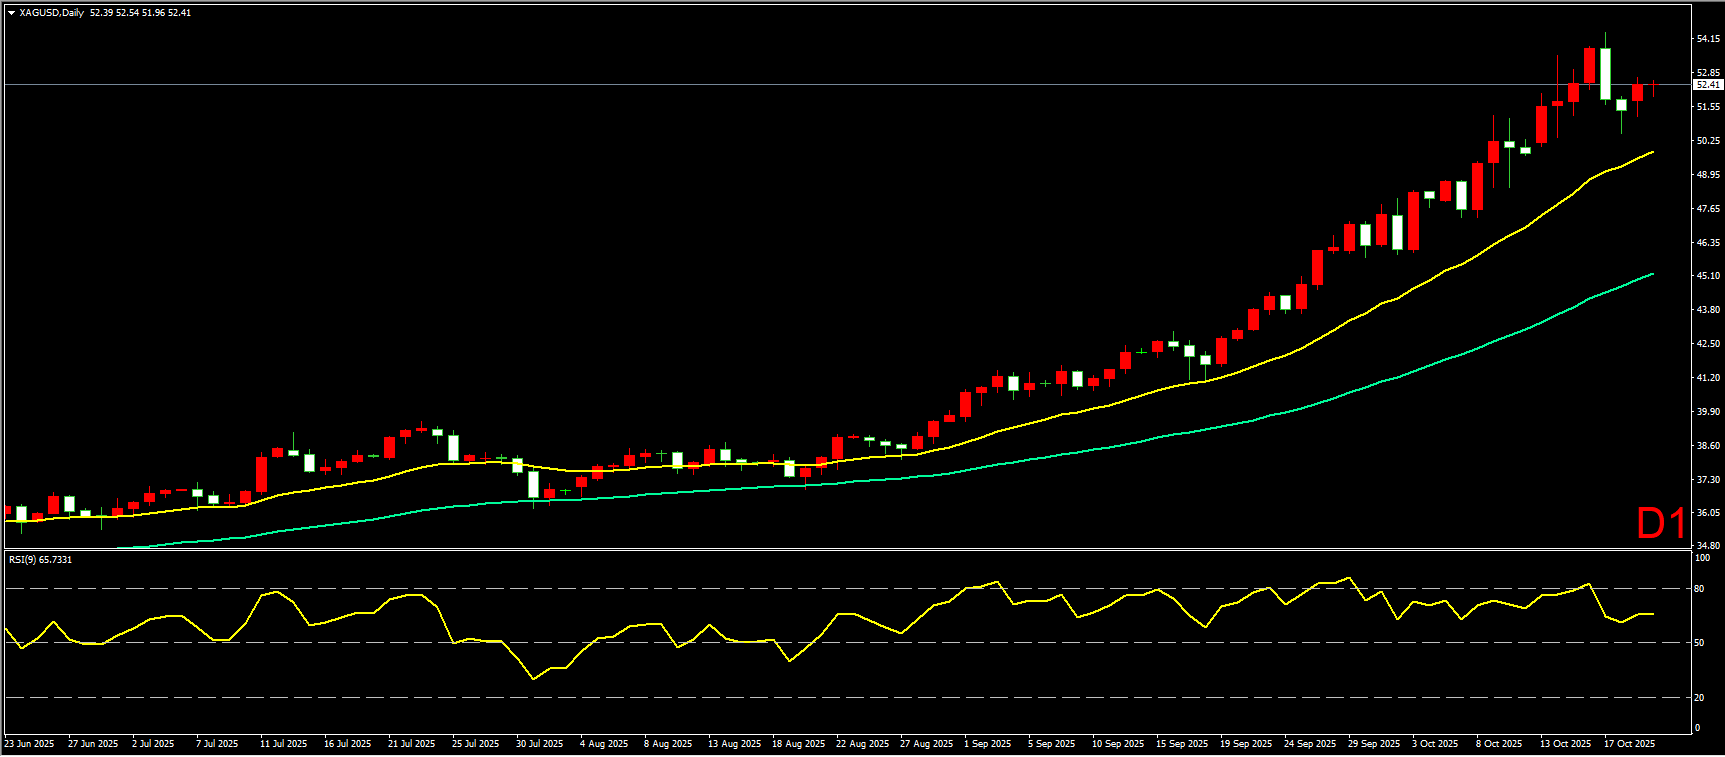1725x757 pixels.
Task: Click the 4 Aug 2025 date label
Action: click(x=604, y=744)
